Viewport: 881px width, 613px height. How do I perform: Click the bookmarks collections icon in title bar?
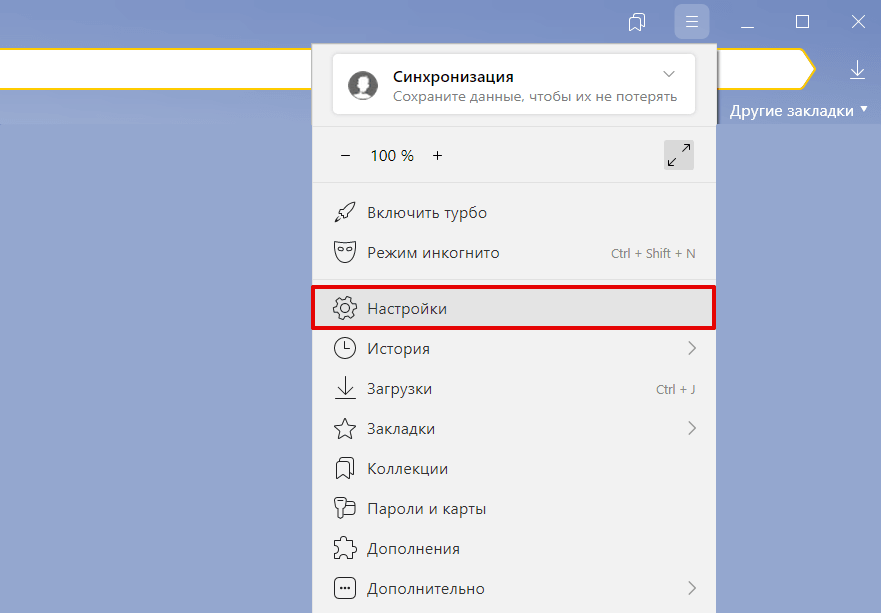(x=637, y=22)
